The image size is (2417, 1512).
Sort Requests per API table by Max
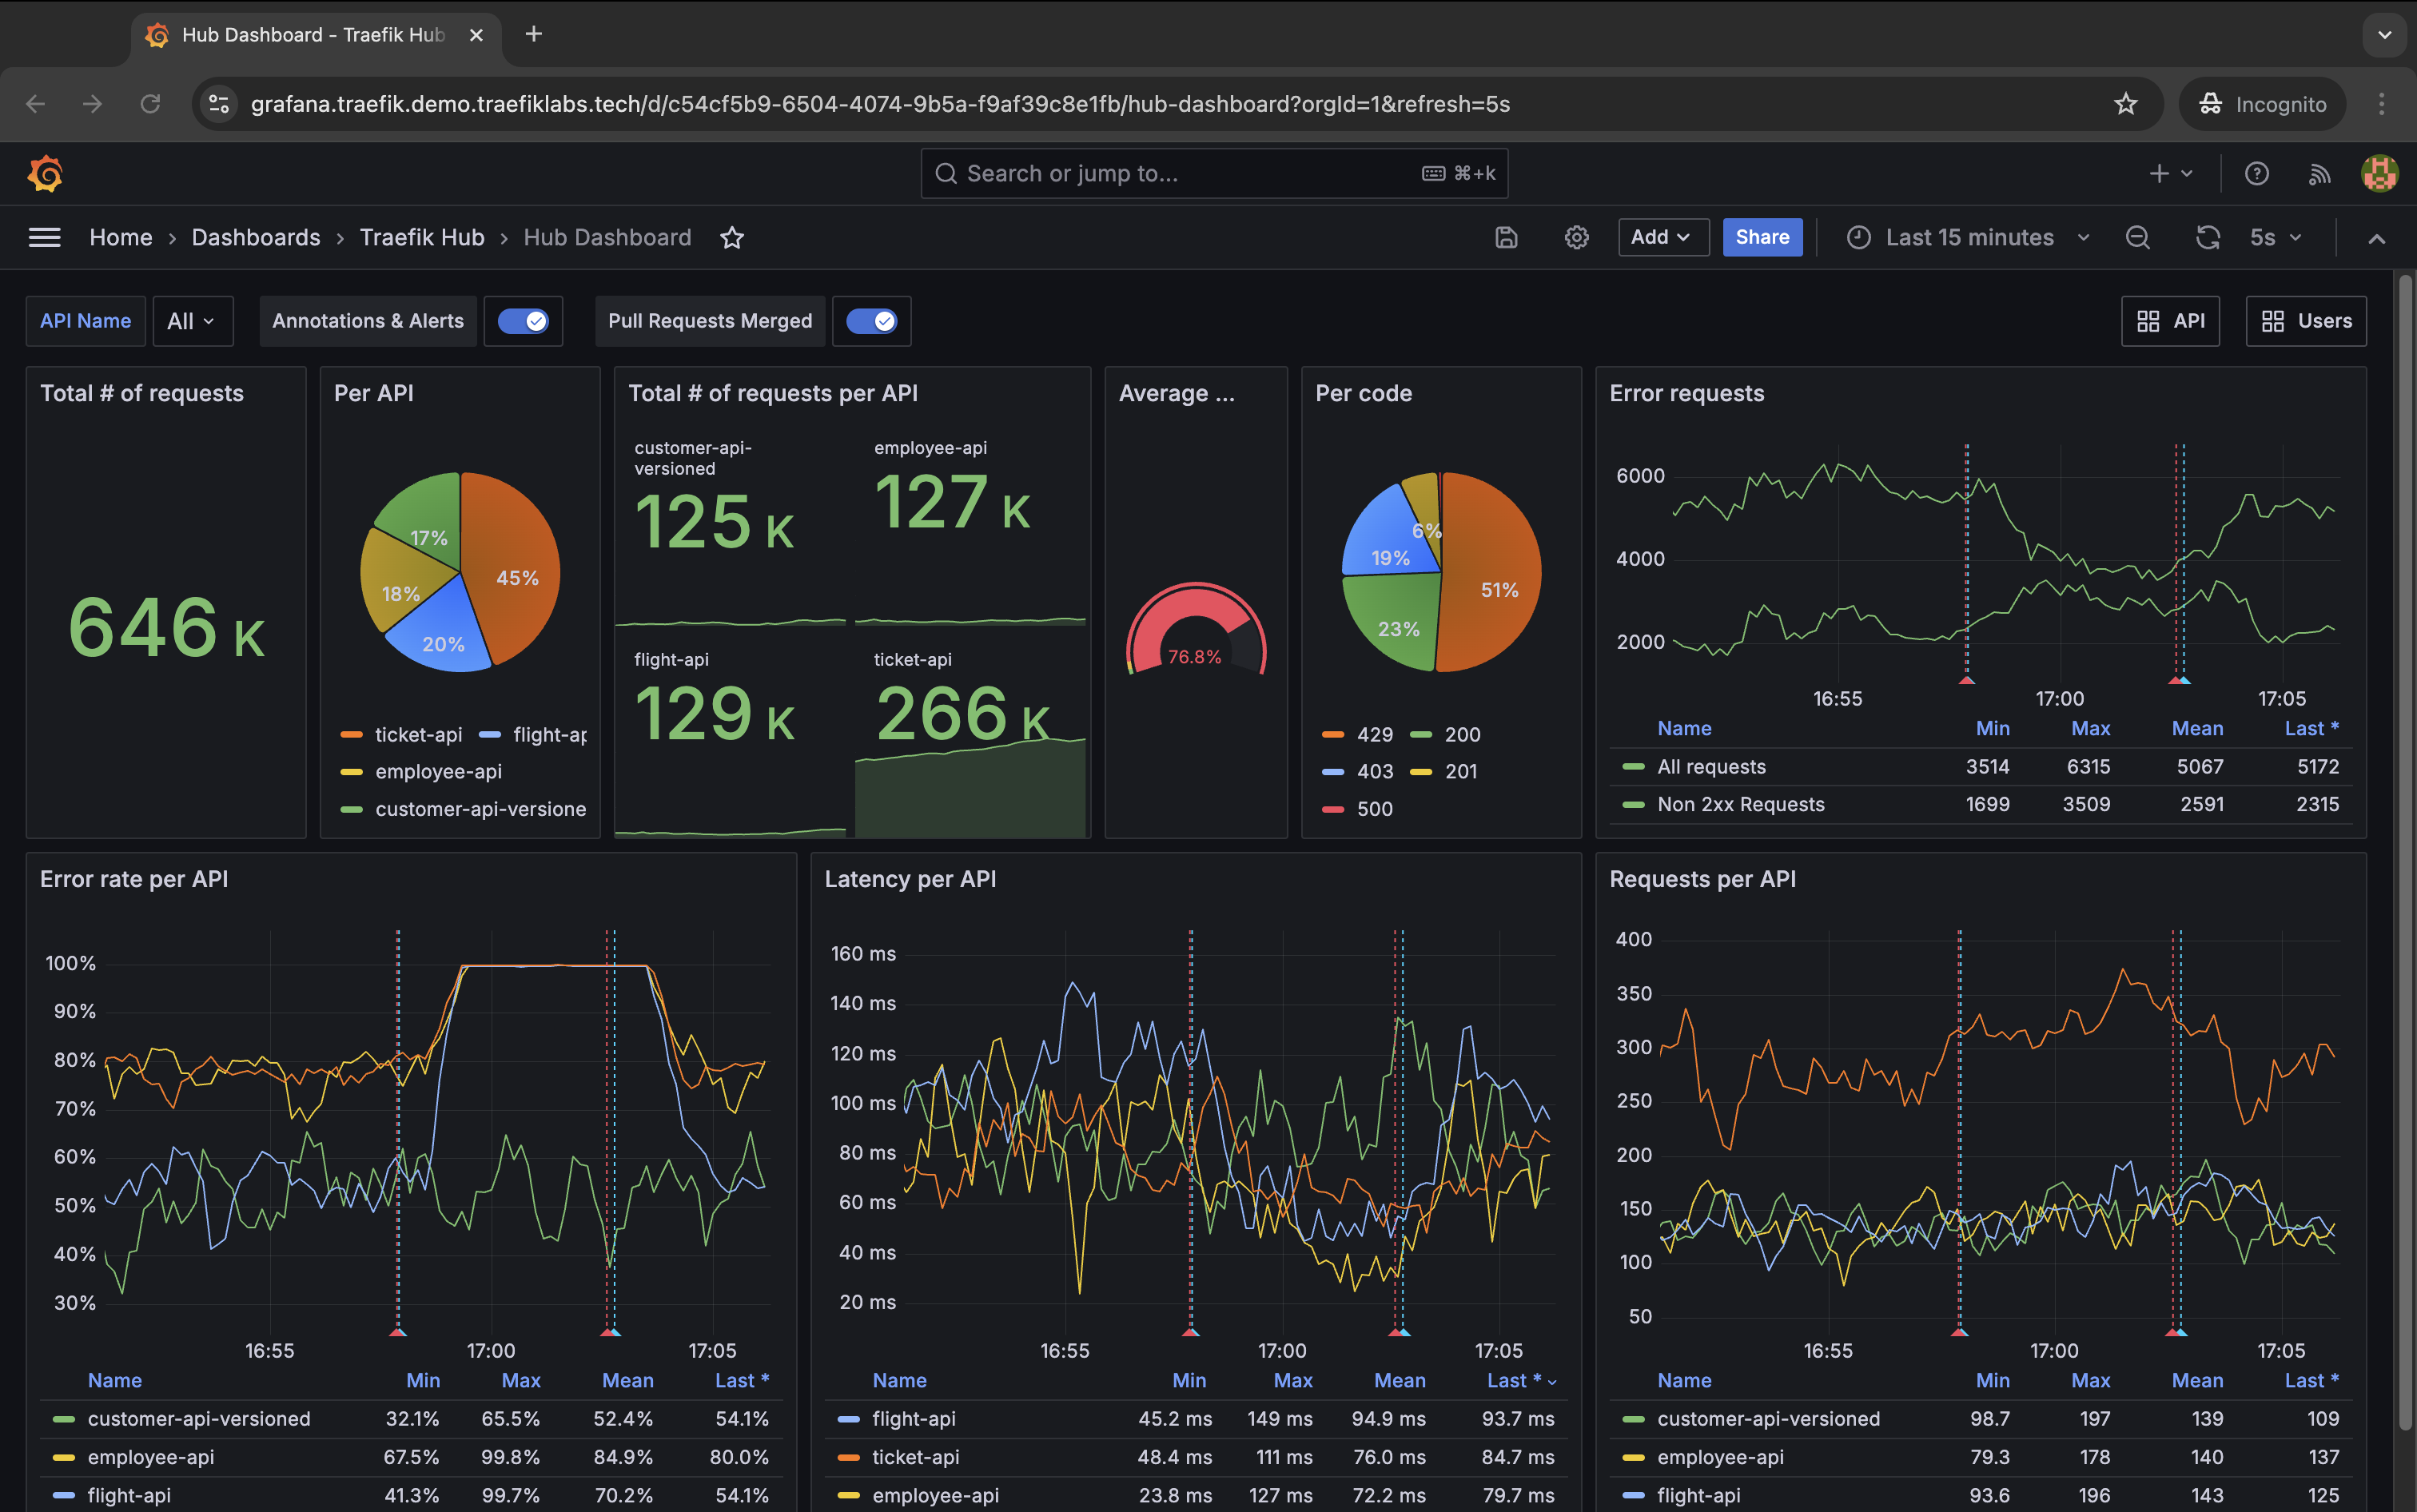pyautogui.click(x=2090, y=1380)
